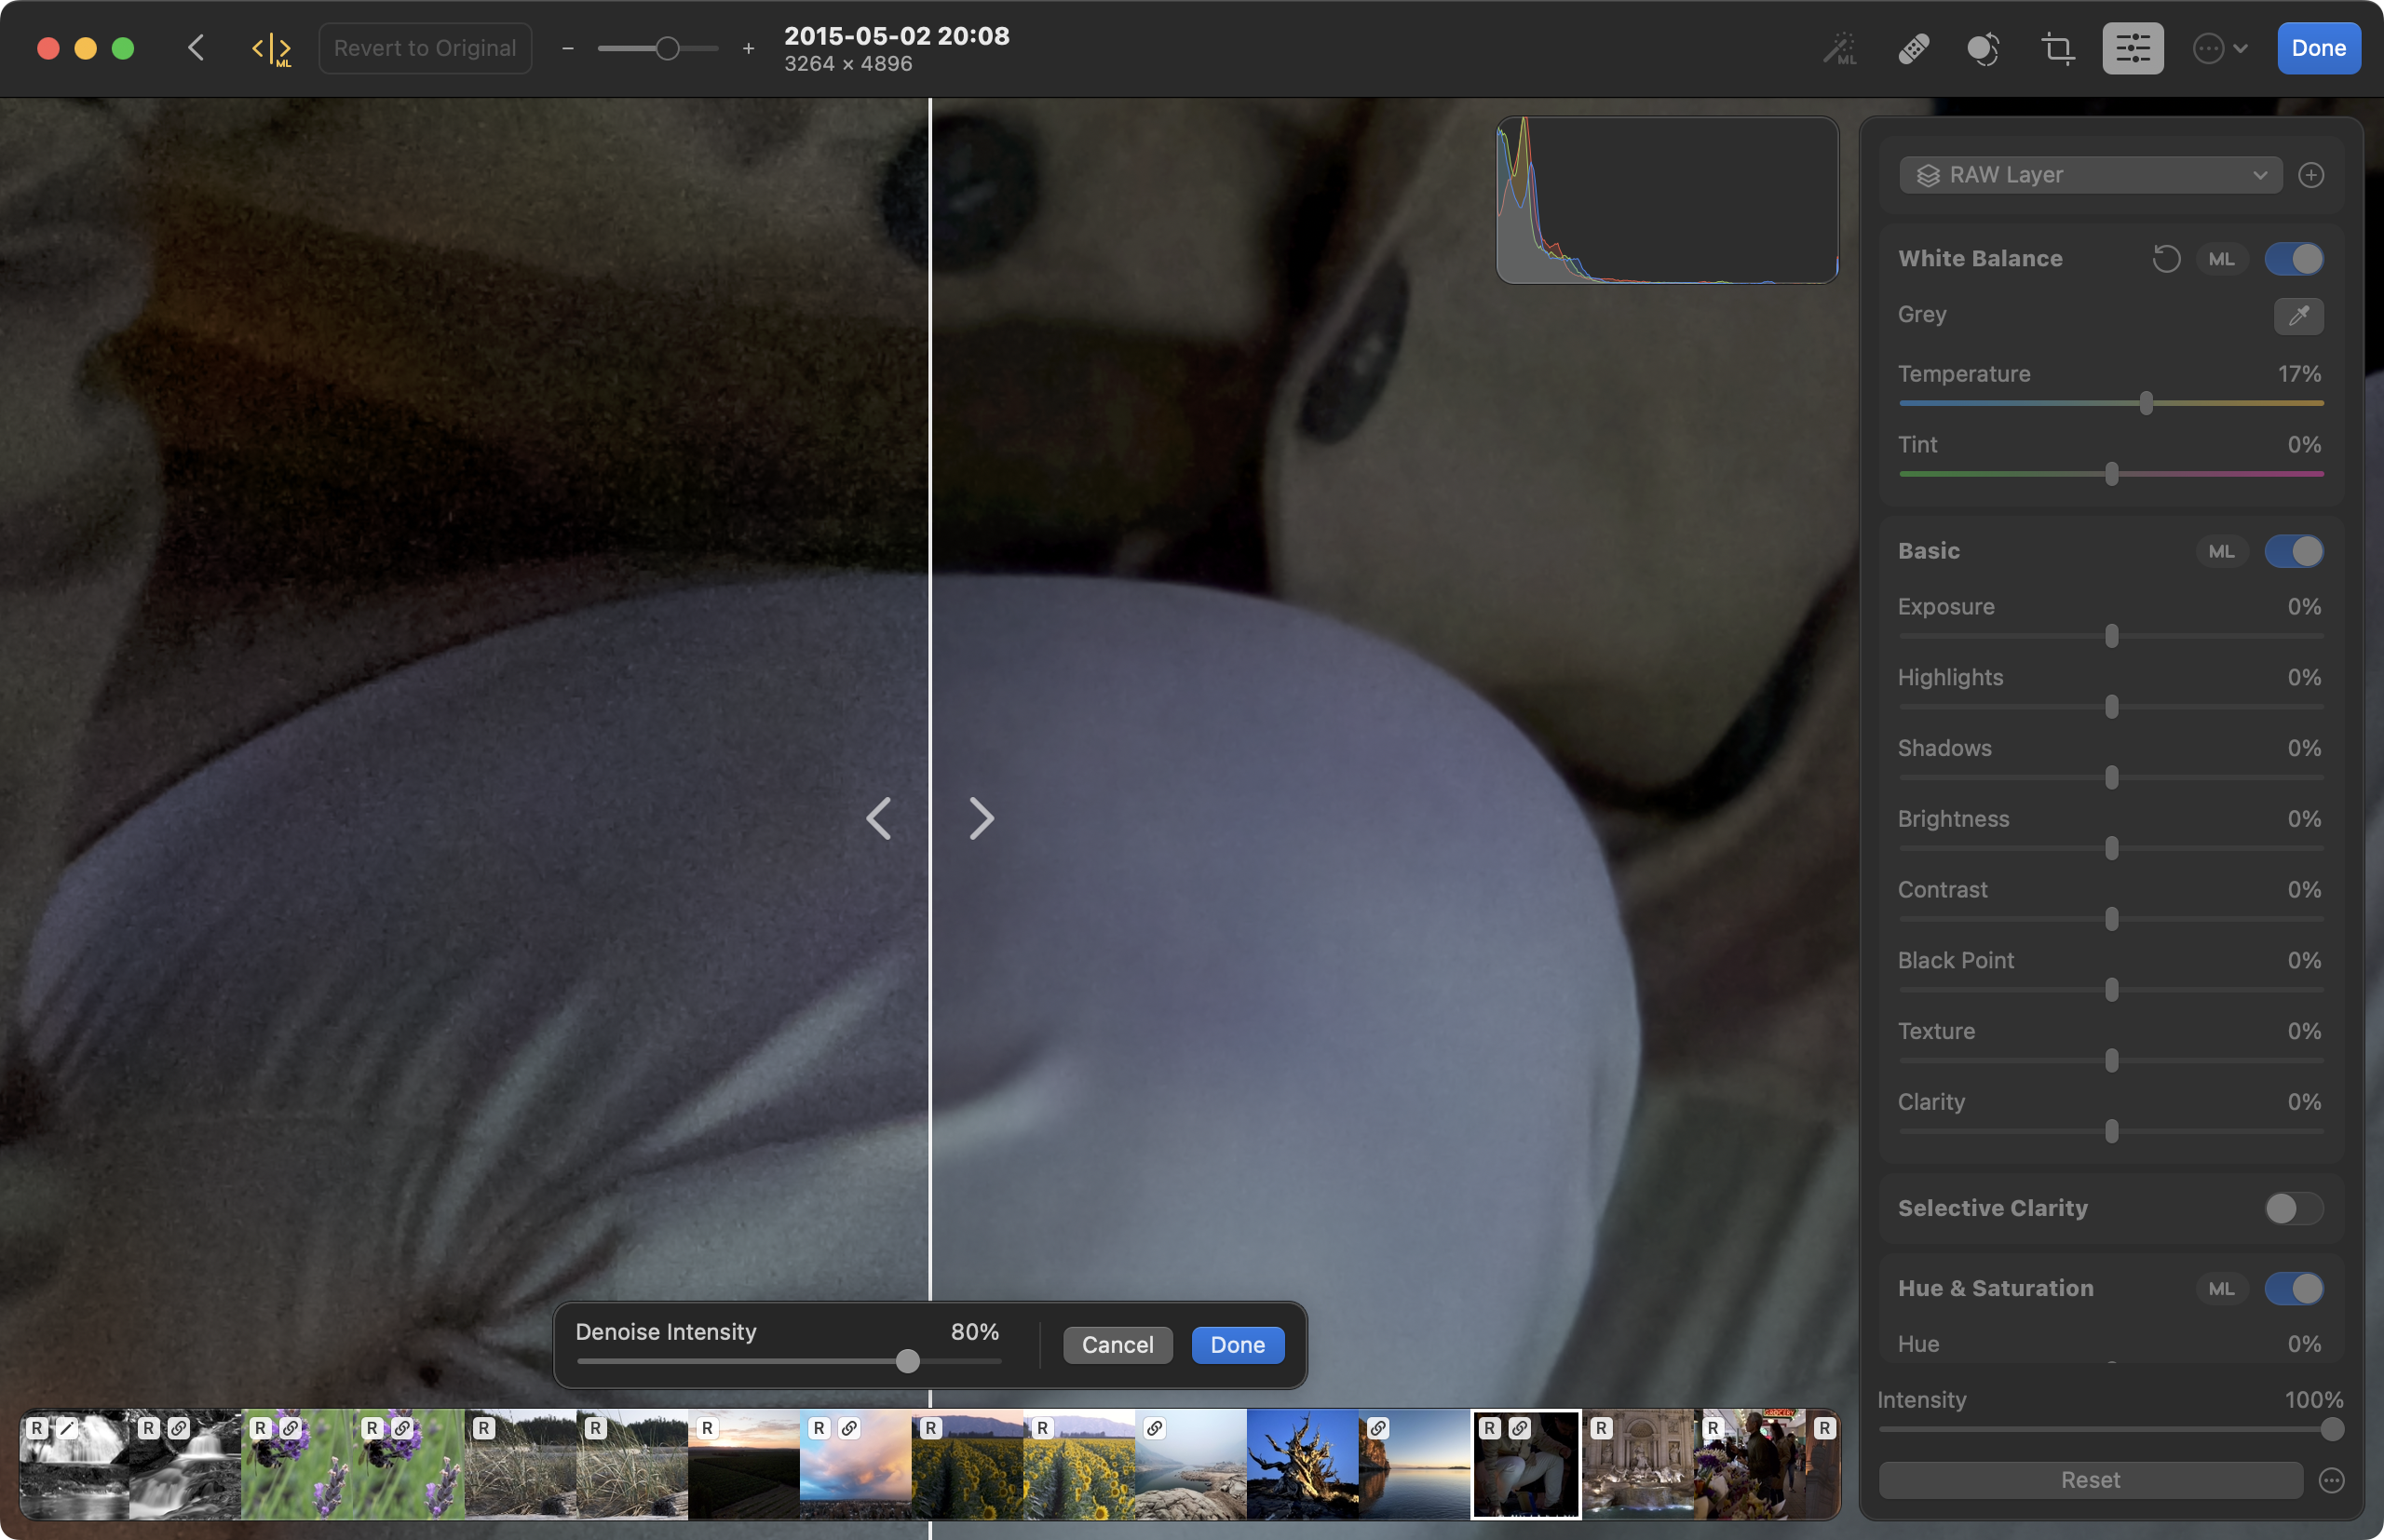Click RAW badge on fountain thumbnail
Image resolution: width=2384 pixels, height=1540 pixels.
click(x=1601, y=1428)
